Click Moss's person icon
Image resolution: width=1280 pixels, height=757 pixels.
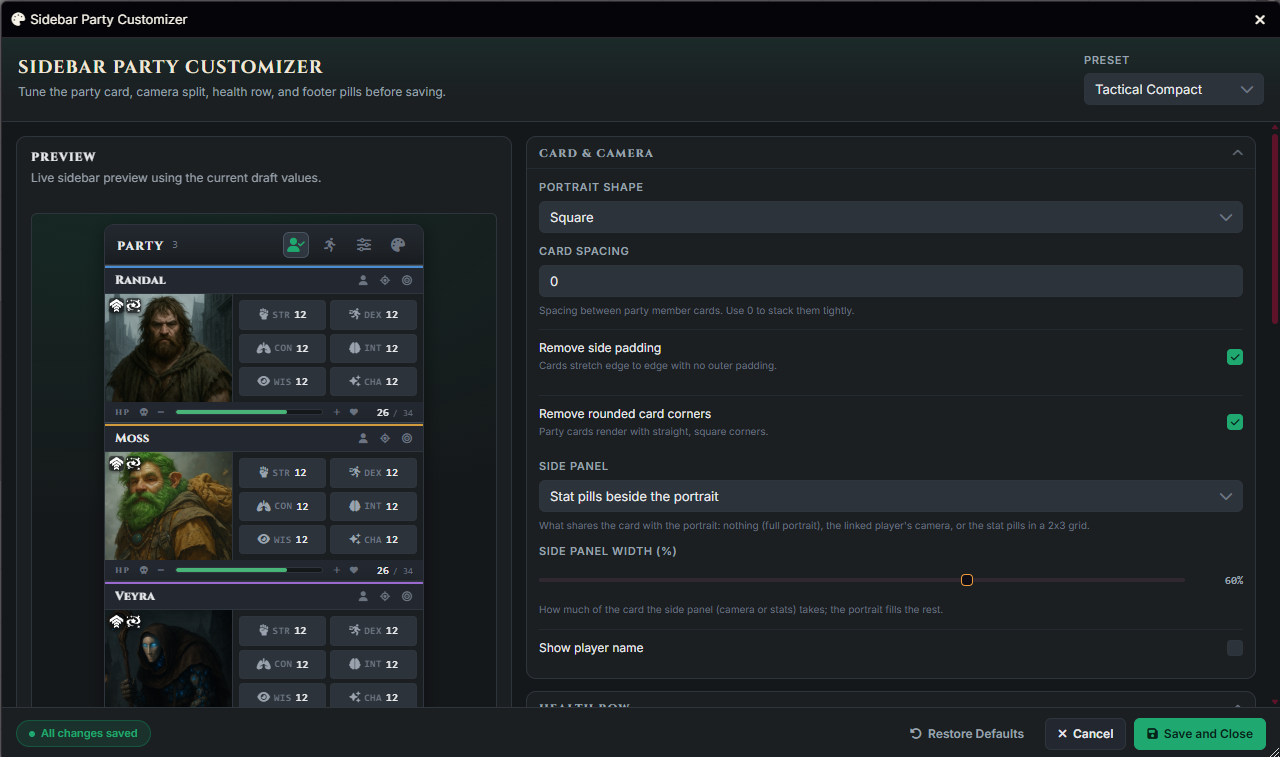[363, 439]
